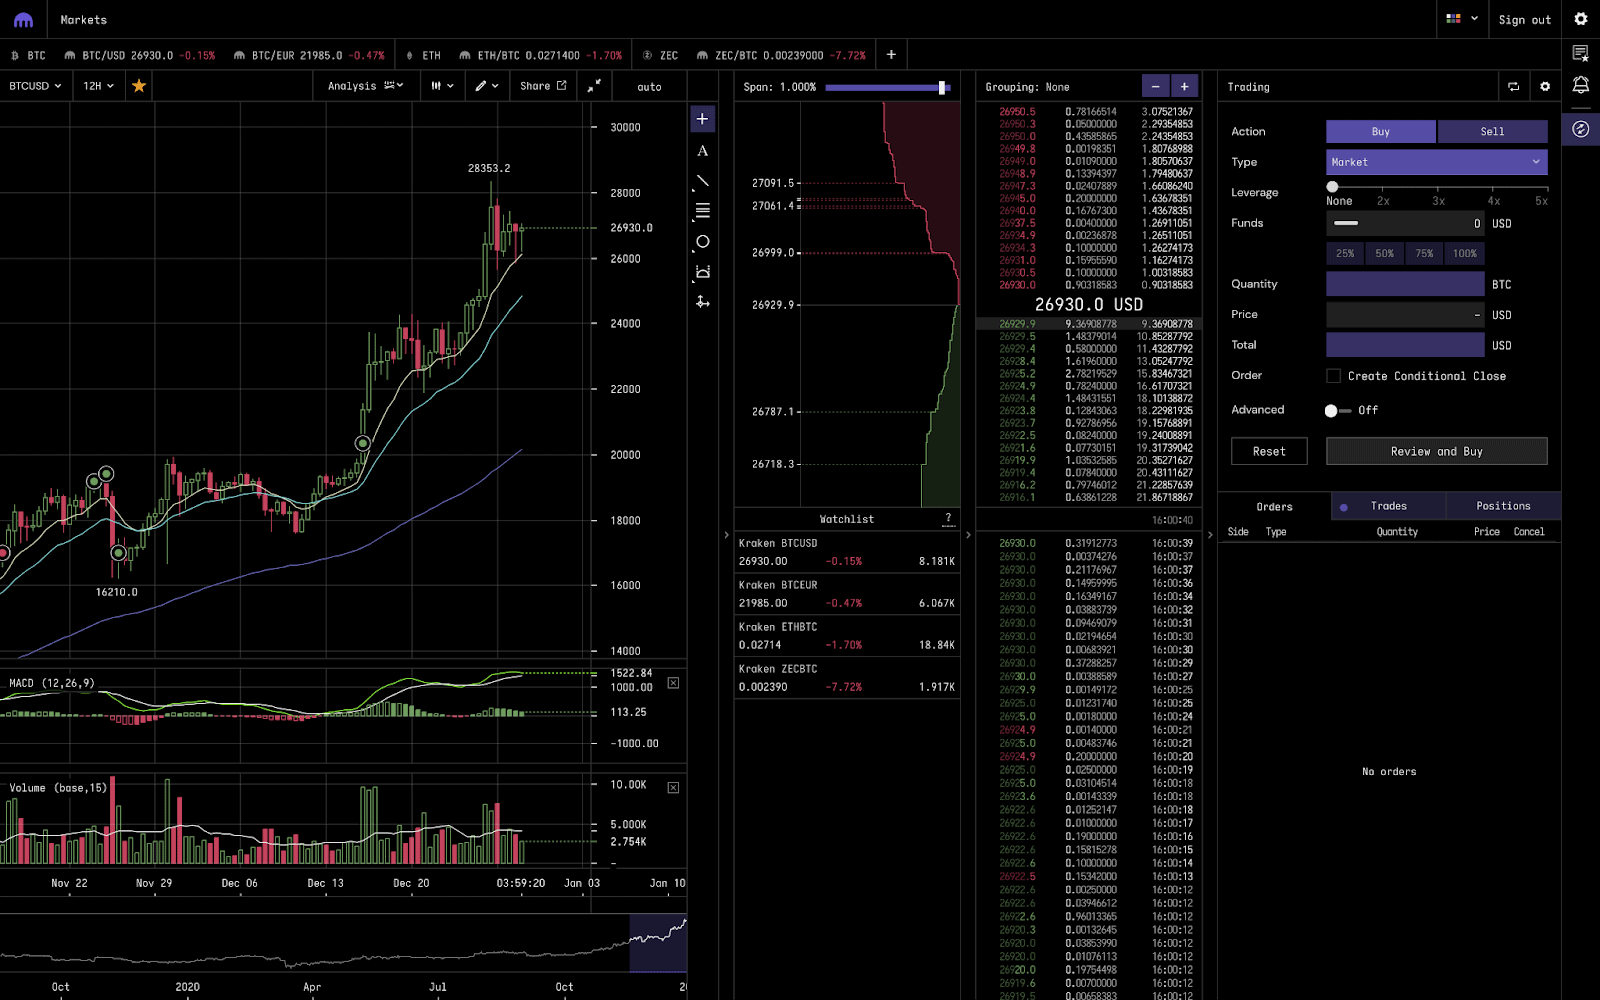
Task: Select the ellipse drawing tool
Action: pyautogui.click(x=703, y=241)
